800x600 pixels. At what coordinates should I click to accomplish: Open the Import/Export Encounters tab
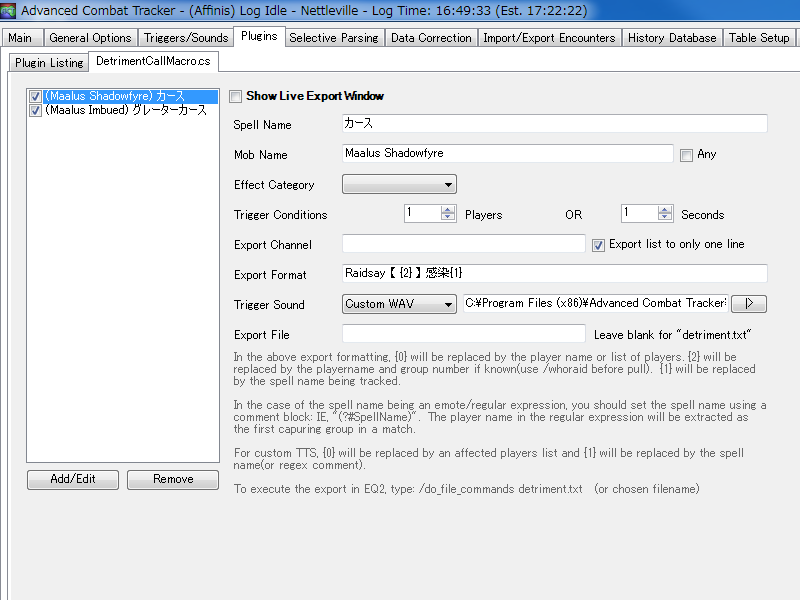[549, 38]
